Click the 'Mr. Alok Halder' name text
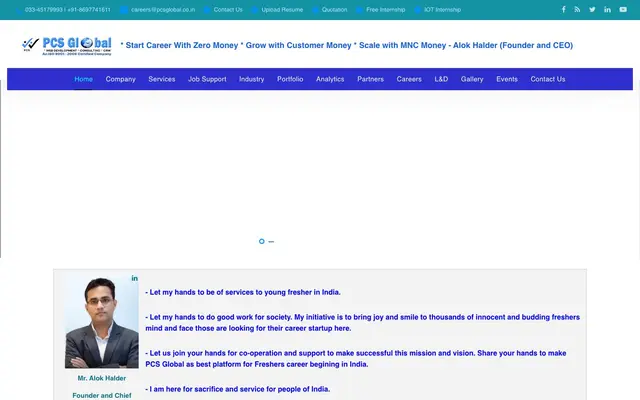This screenshot has height=400, width=640. (102, 378)
